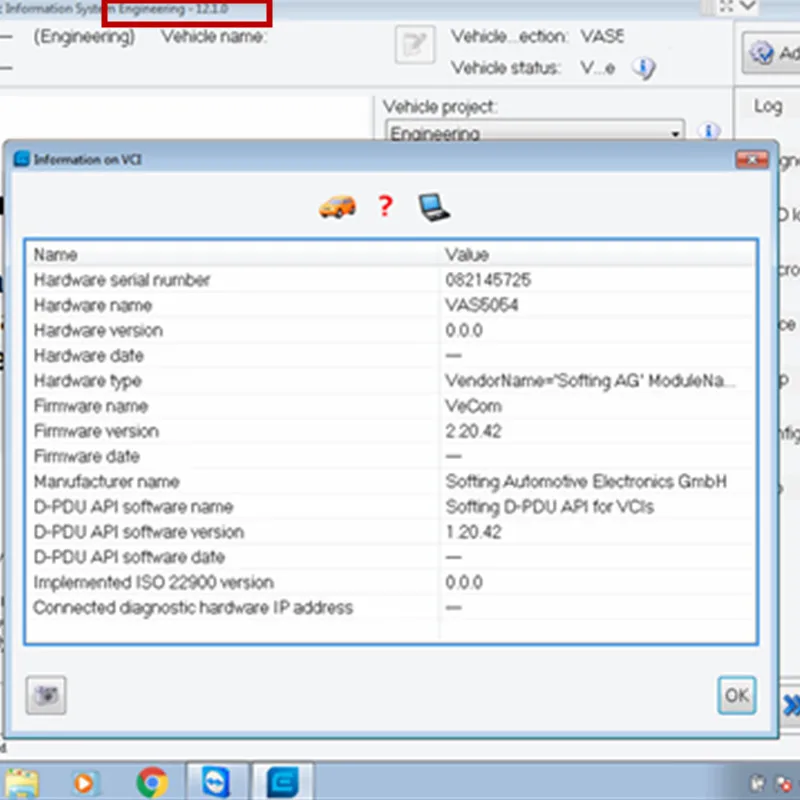Select the Manufacturer name row label
Viewport: 800px width, 800px height.
[x=106, y=482]
